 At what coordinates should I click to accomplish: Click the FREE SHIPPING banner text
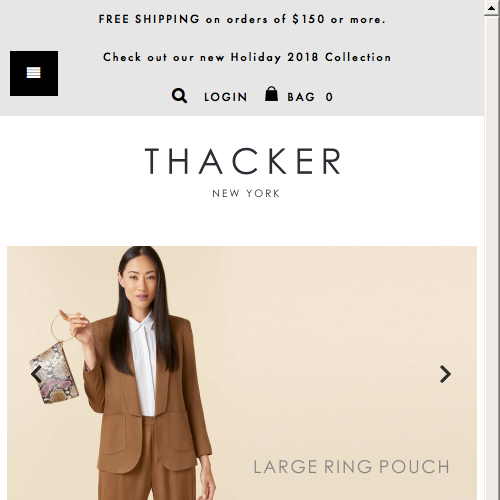pos(242,19)
